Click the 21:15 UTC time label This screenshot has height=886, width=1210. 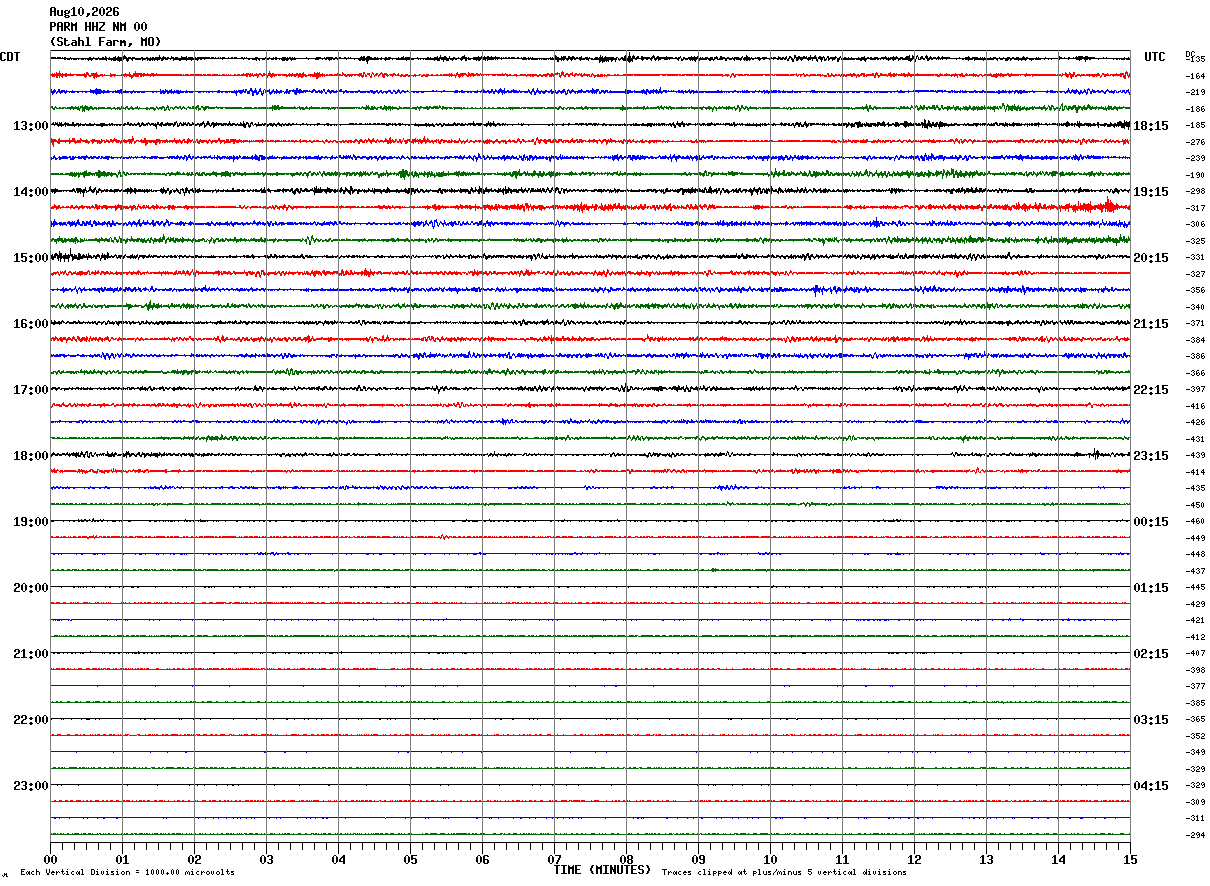pos(1151,324)
